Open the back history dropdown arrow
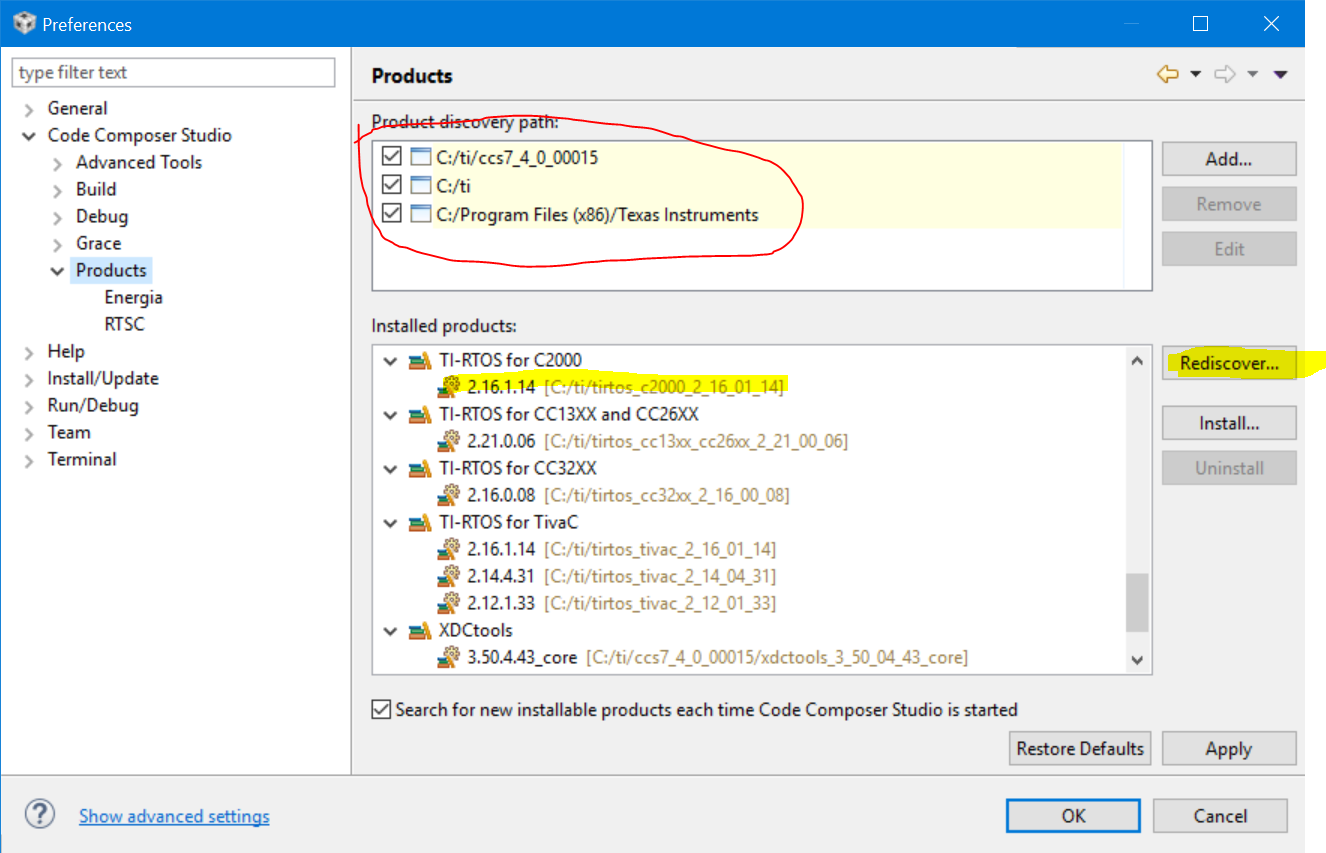Viewport: 1326px width, 853px height. coord(1196,75)
